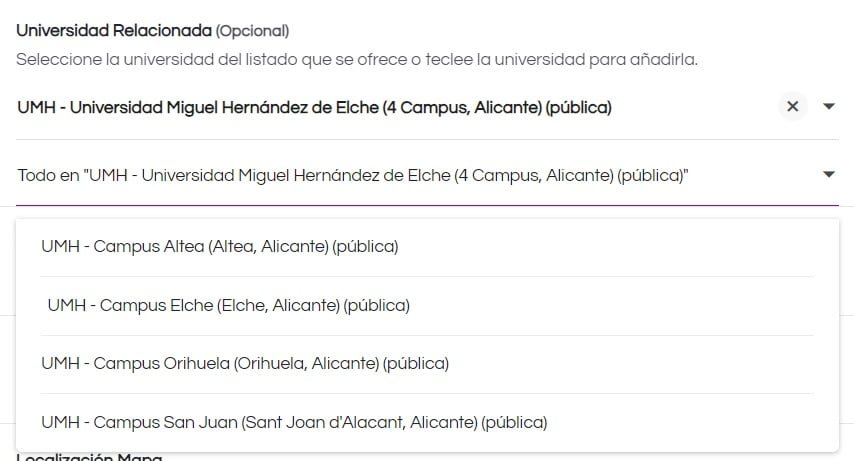
Task: Click '(Sant Joan d'Alacant, Alicante)' in last option
Action: pyautogui.click(x=359, y=422)
